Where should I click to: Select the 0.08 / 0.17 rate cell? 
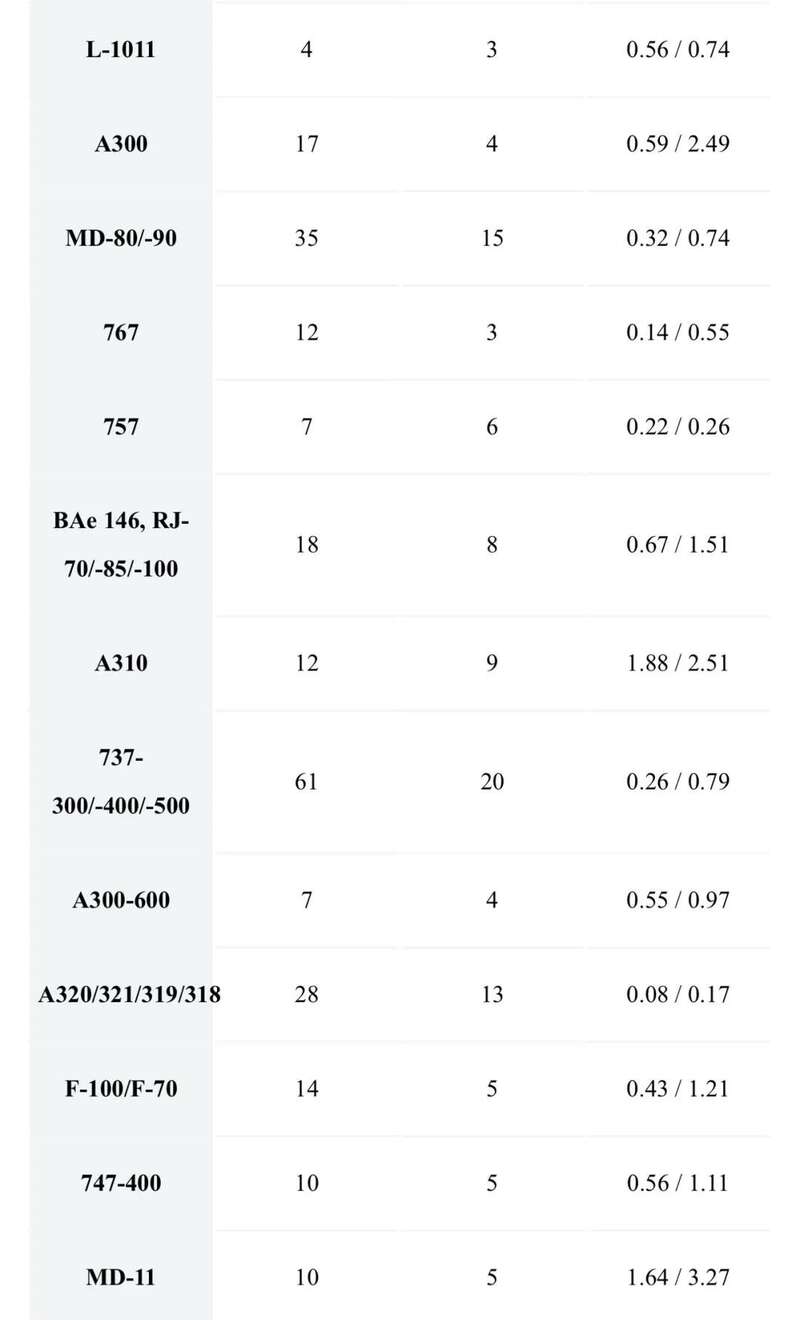pyautogui.click(x=678, y=995)
